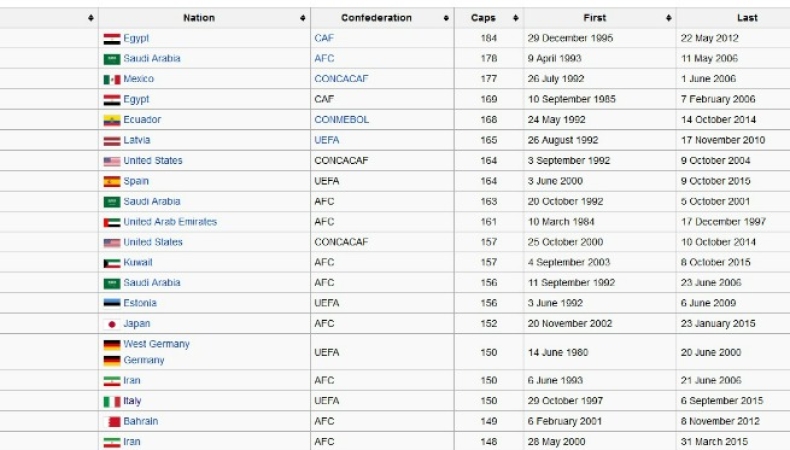Open the Italy nation link
790x450 pixels.
133,401
